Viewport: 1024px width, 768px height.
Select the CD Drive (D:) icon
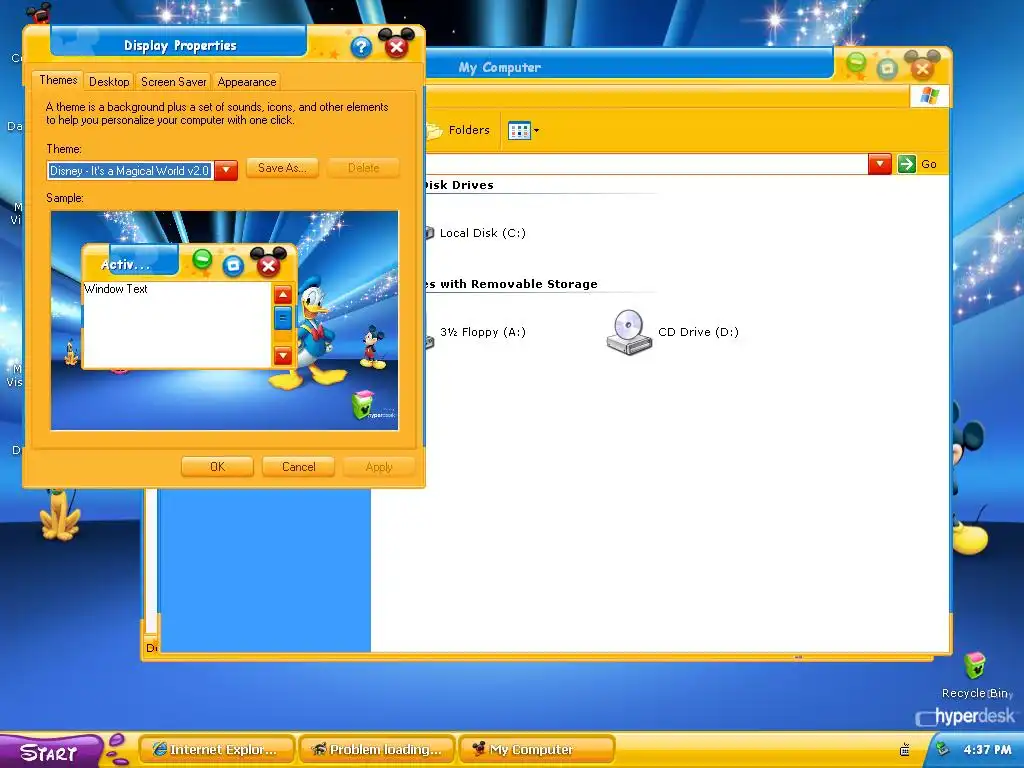click(x=629, y=332)
